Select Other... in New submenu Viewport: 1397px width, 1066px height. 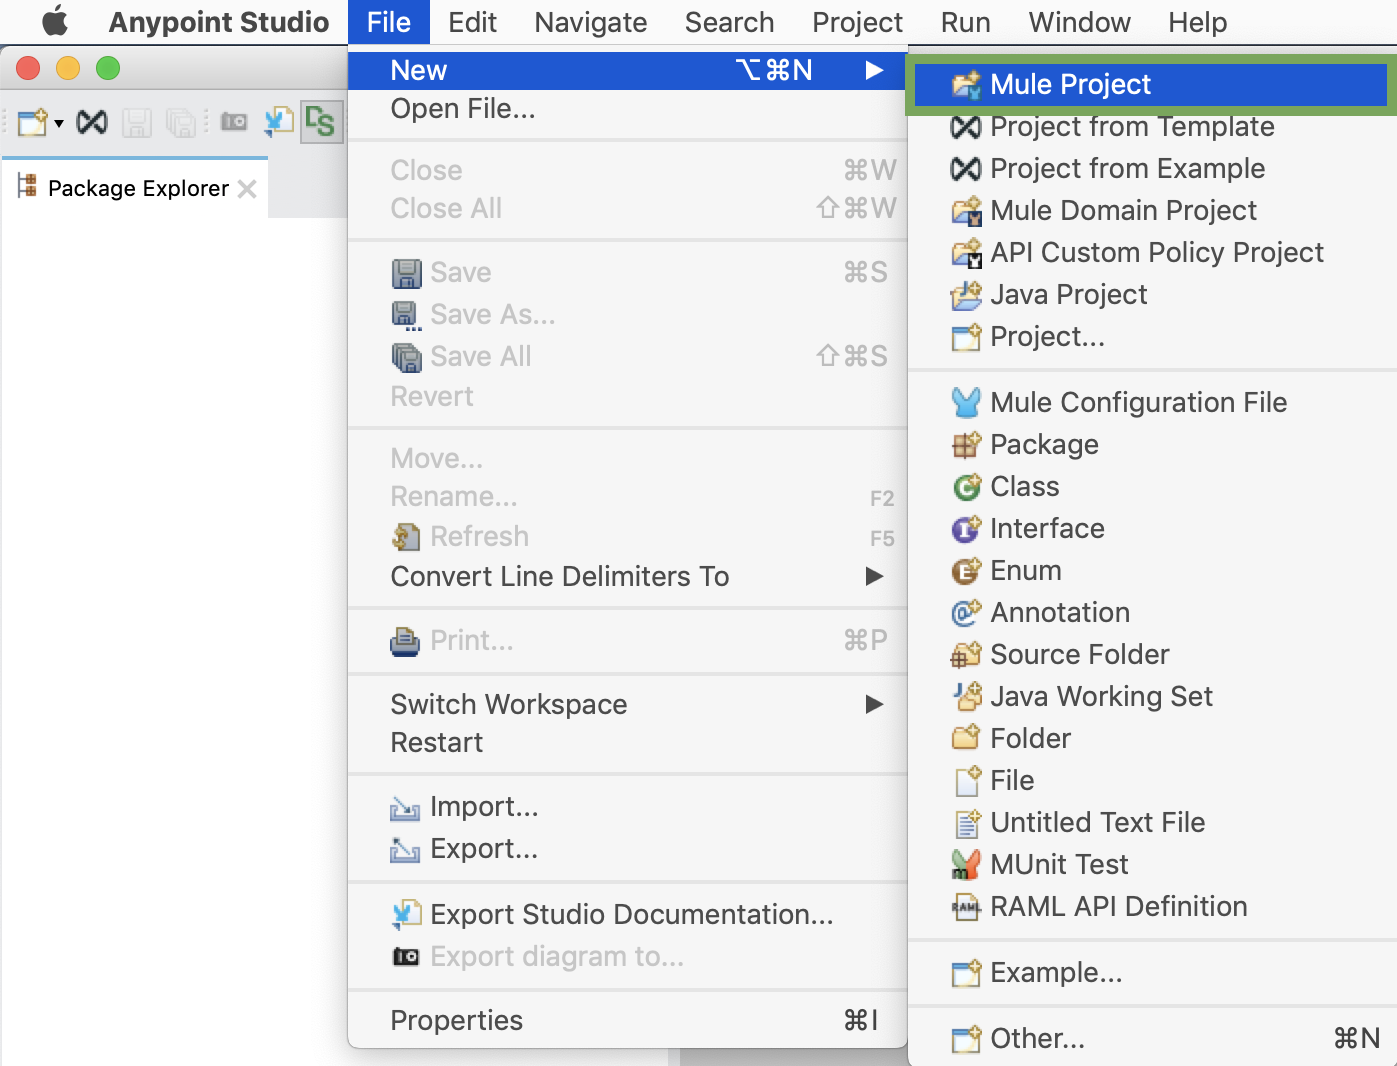[x=1152, y=1038]
